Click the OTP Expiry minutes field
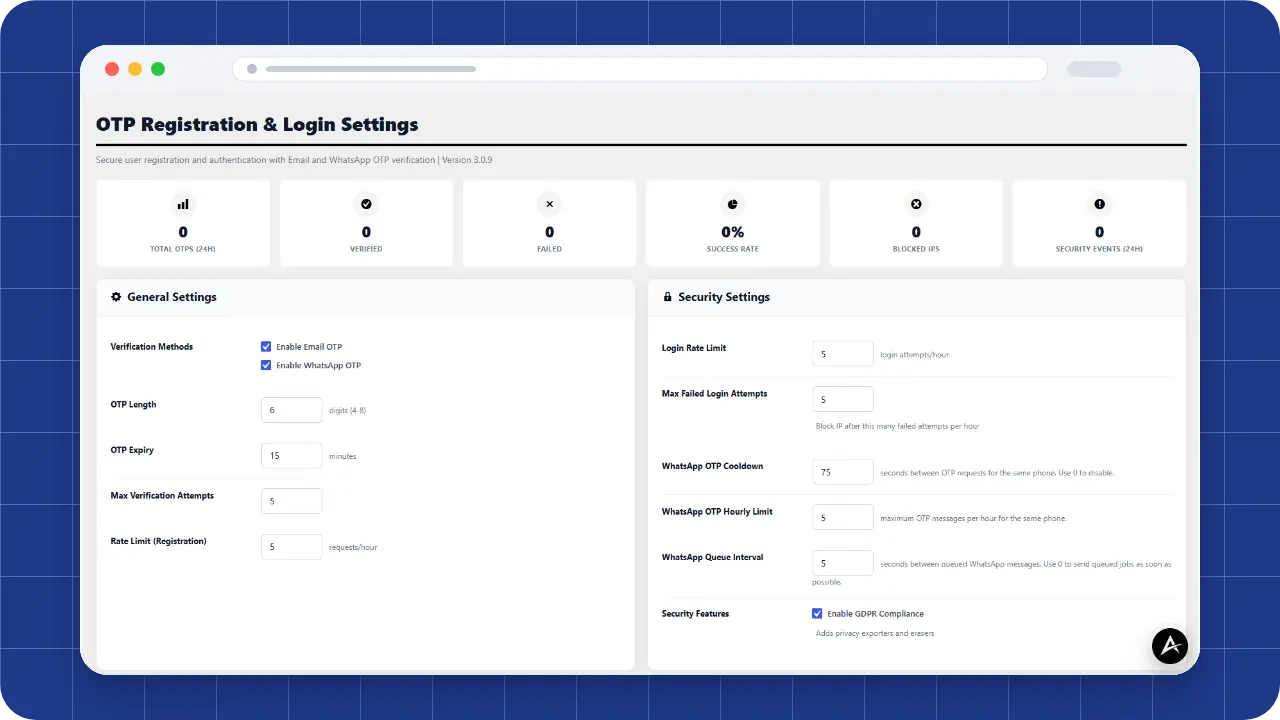Viewport: 1280px width, 720px height. click(292, 456)
